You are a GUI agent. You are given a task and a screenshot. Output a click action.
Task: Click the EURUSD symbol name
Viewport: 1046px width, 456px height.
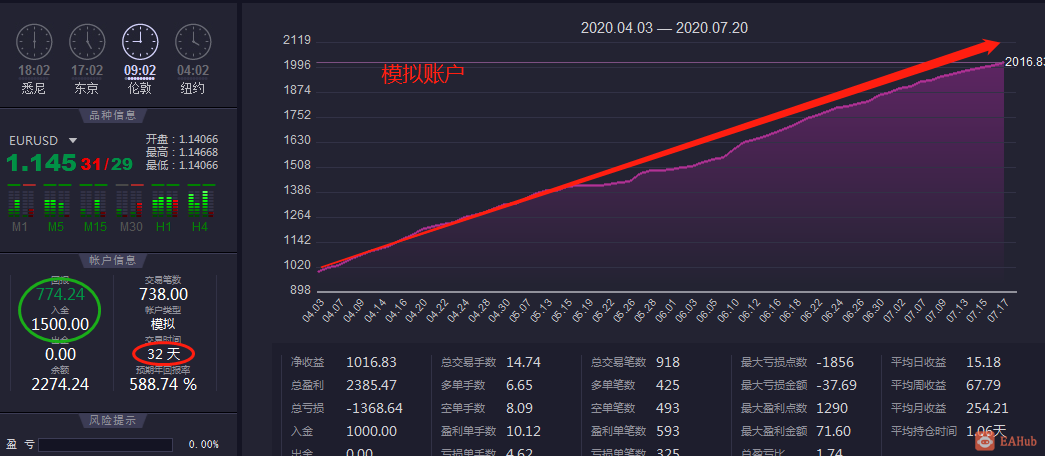(33, 141)
